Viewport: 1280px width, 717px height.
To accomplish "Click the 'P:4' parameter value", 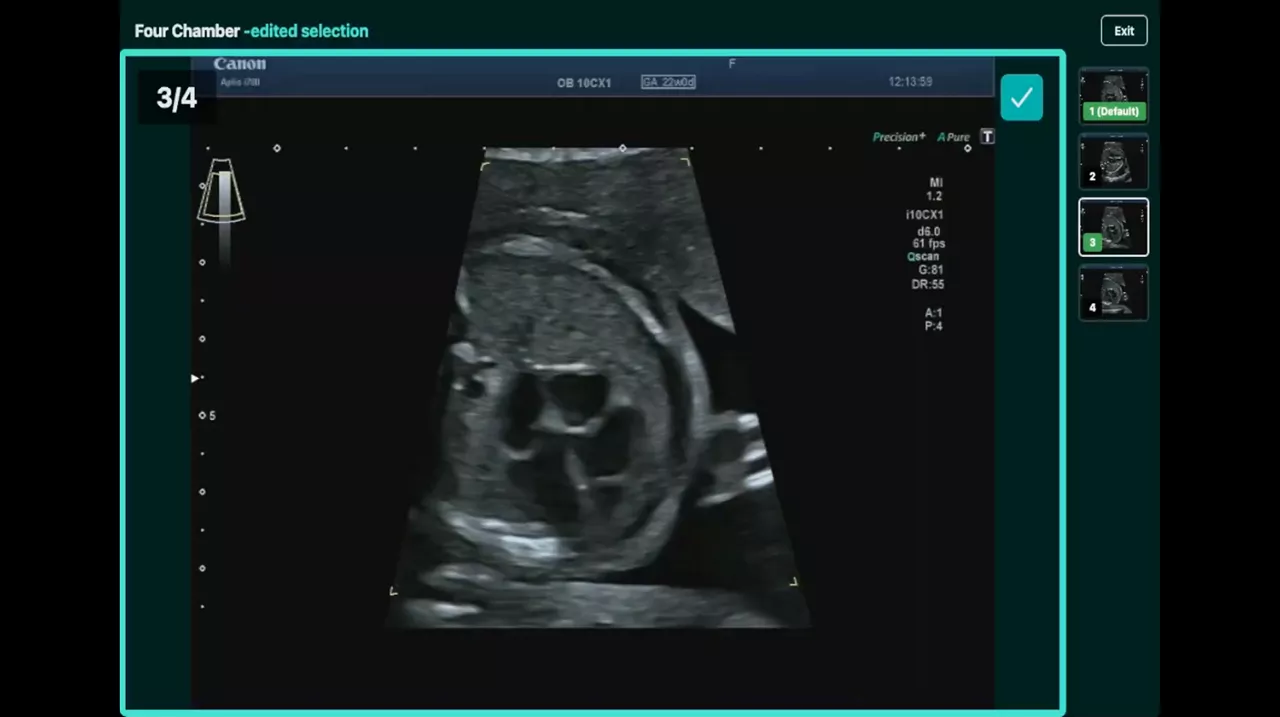I will point(934,326).
